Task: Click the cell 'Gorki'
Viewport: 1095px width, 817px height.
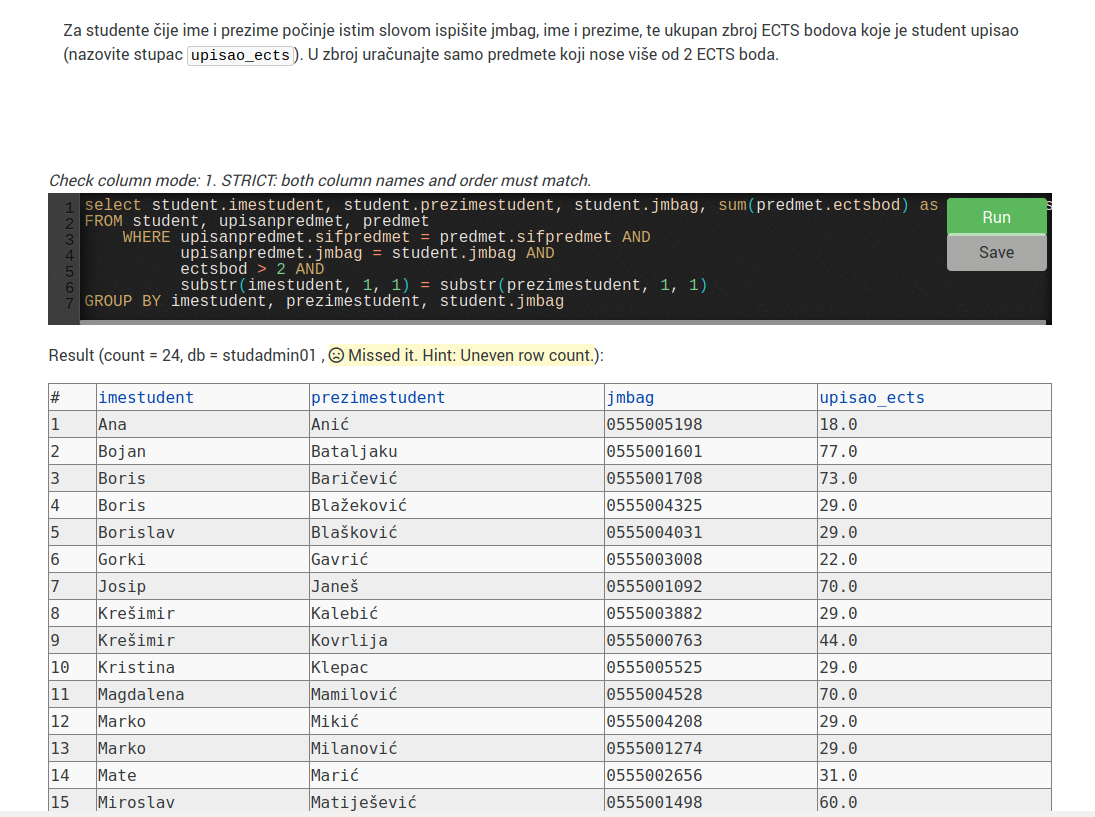Action: [203, 559]
